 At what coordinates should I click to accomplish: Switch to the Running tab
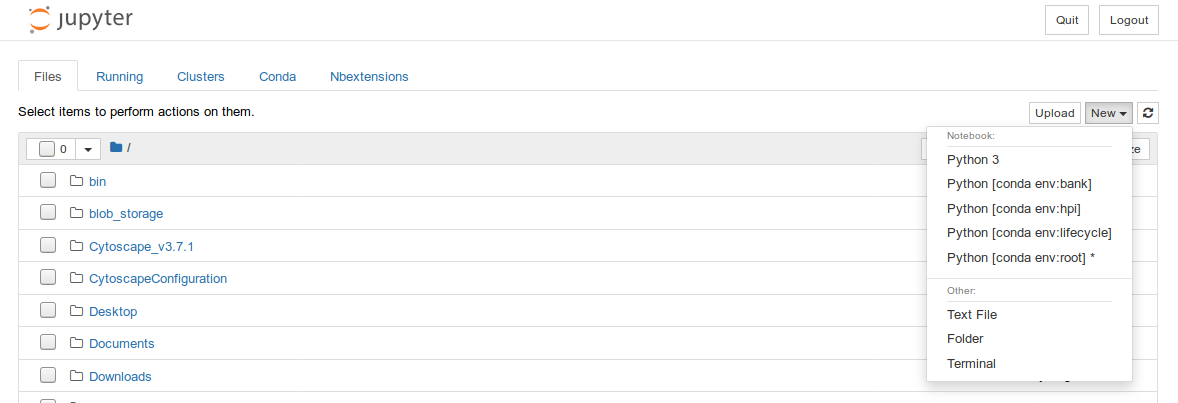pyautogui.click(x=119, y=76)
